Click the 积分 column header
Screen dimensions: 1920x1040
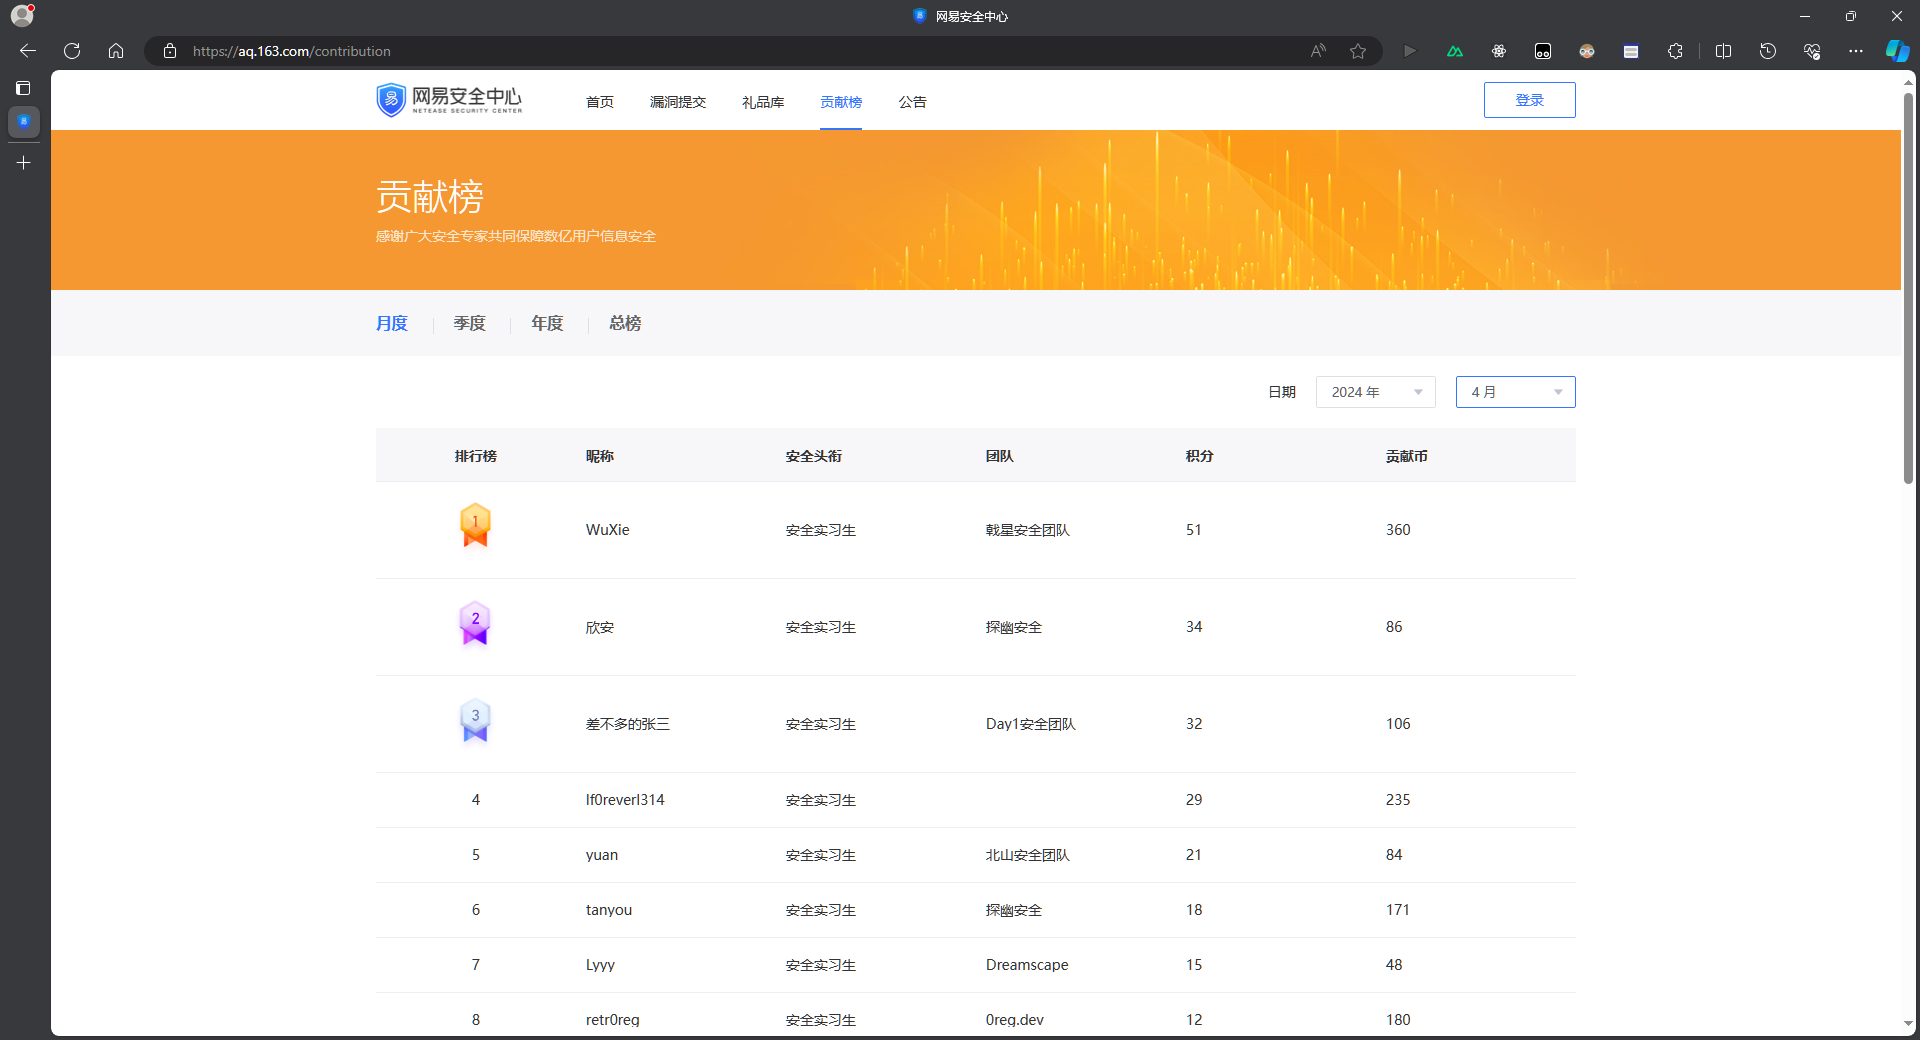click(x=1200, y=456)
